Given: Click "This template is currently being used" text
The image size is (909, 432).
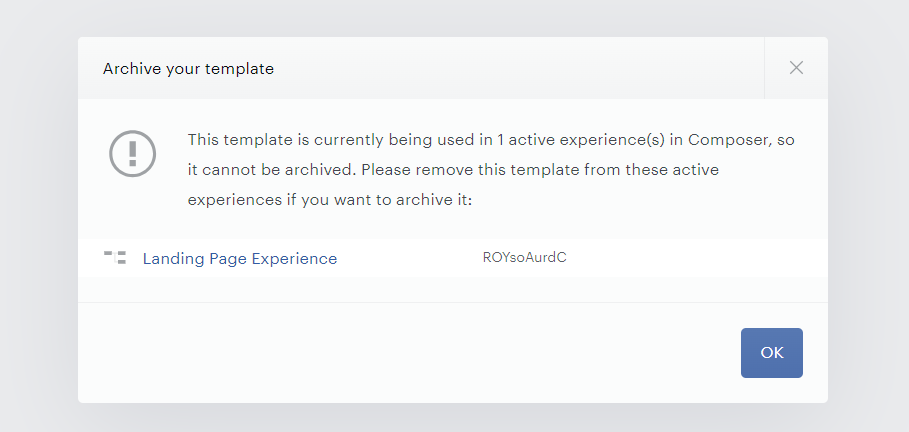Looking at the screenshot, I should tap(340, 140).
